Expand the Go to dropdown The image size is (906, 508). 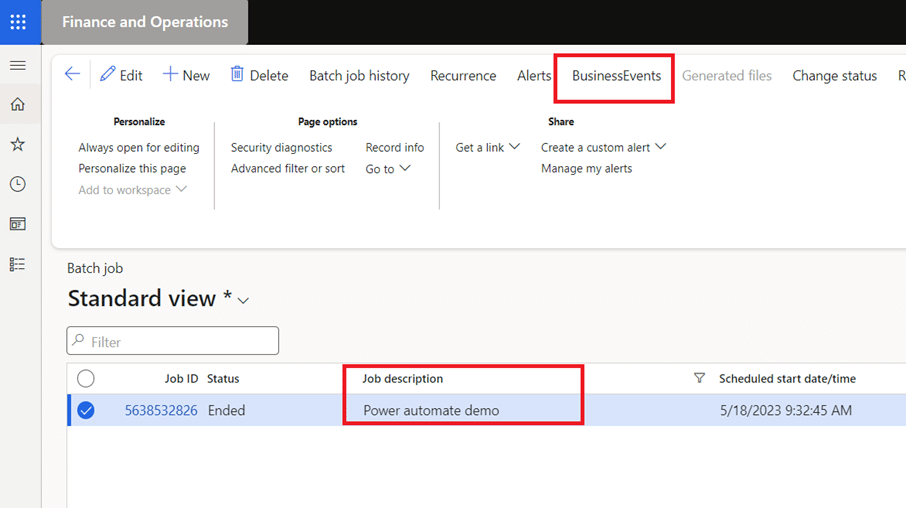point(388,169)
